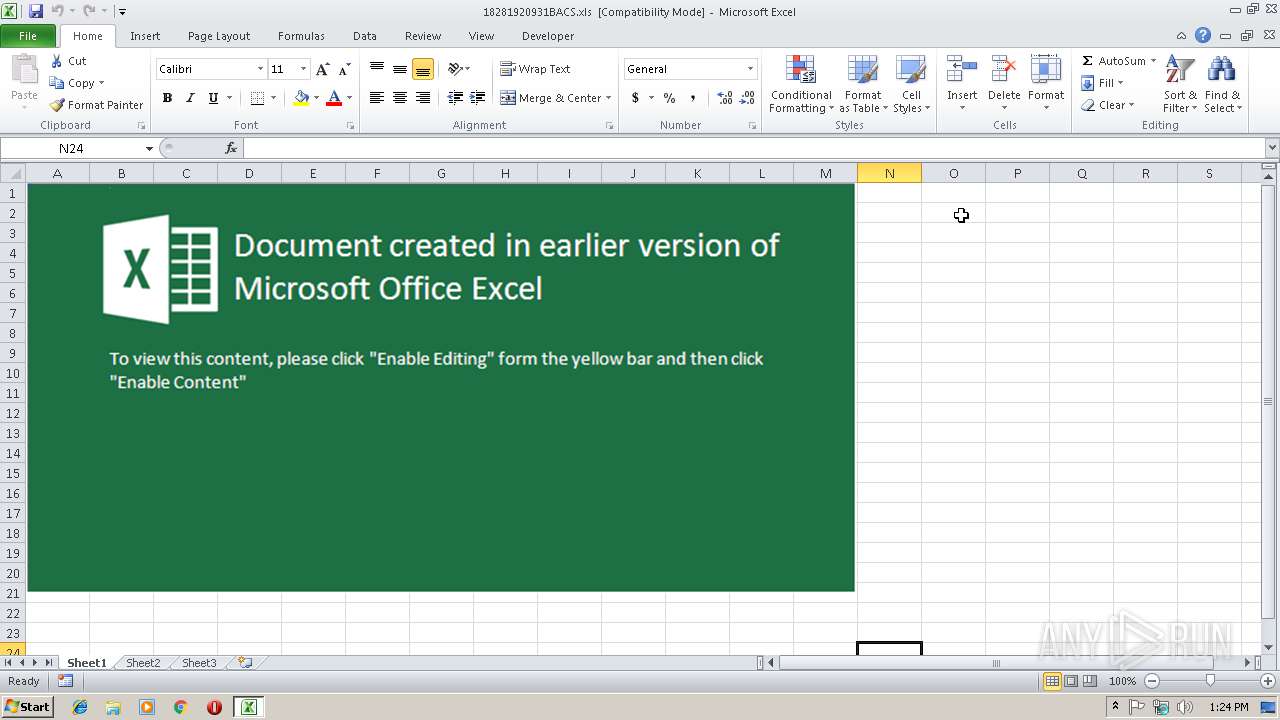Click the Insert cells icon

962,70
